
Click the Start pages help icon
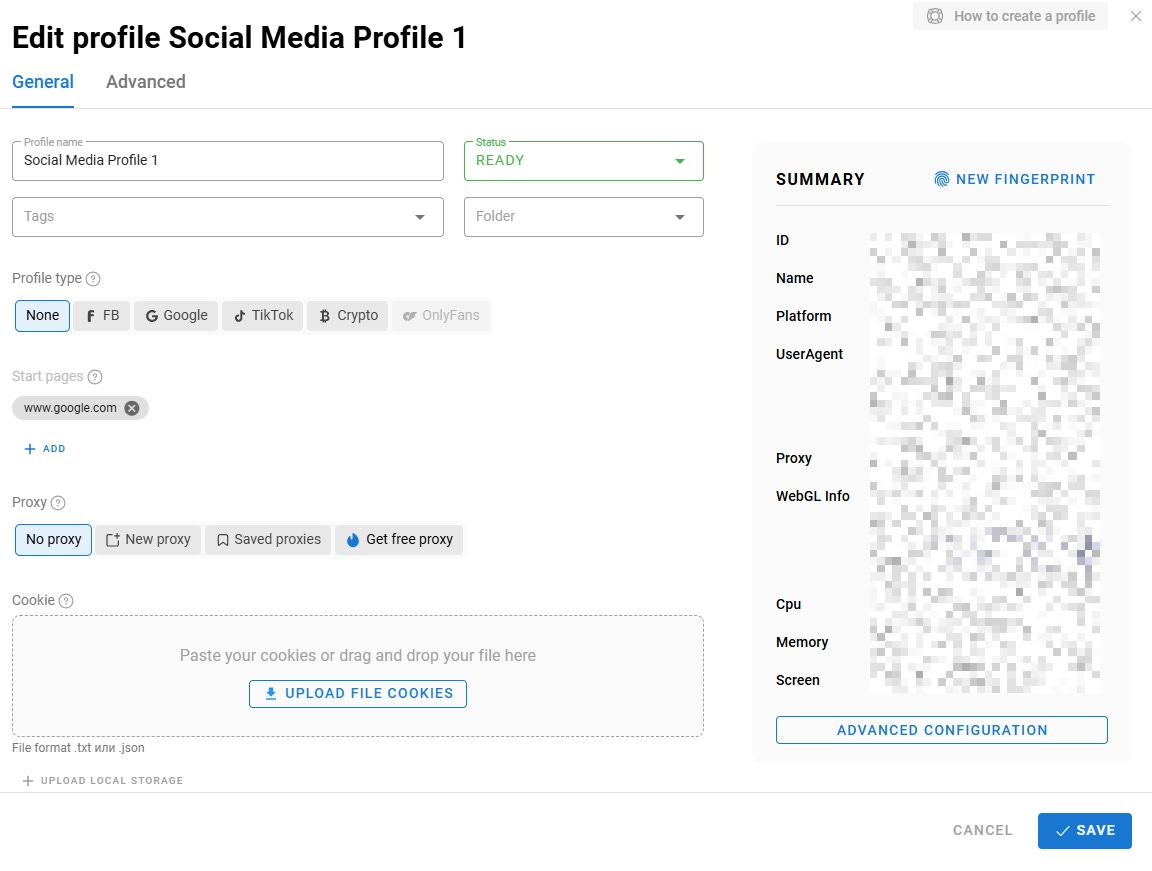(95, 377)
